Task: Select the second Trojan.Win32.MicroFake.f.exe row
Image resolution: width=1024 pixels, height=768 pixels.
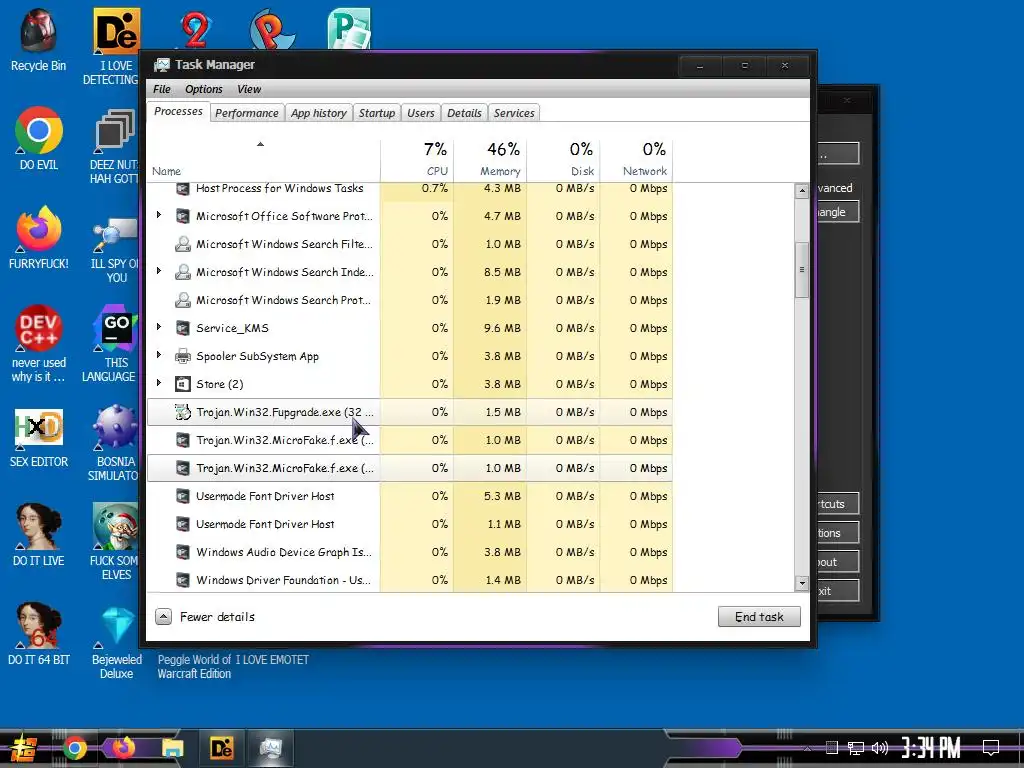Action: coord(410,468)
